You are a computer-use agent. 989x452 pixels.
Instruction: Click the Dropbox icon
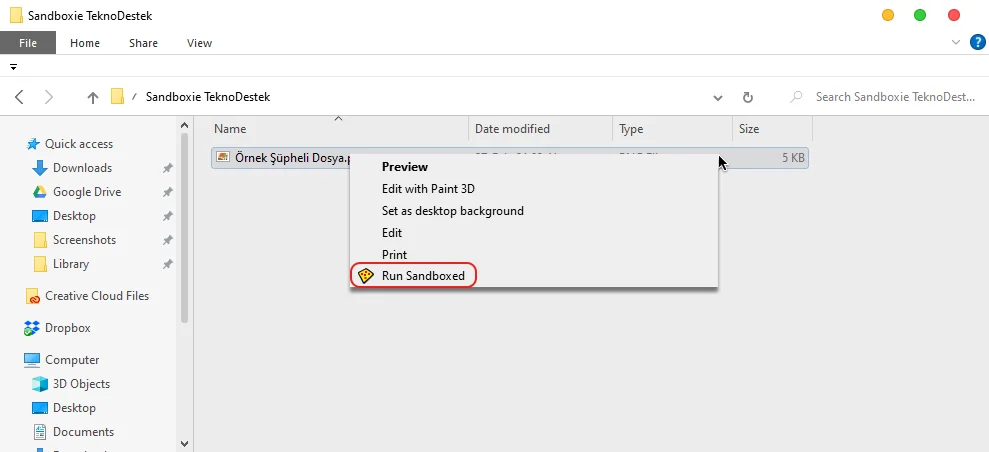point(32,328)
